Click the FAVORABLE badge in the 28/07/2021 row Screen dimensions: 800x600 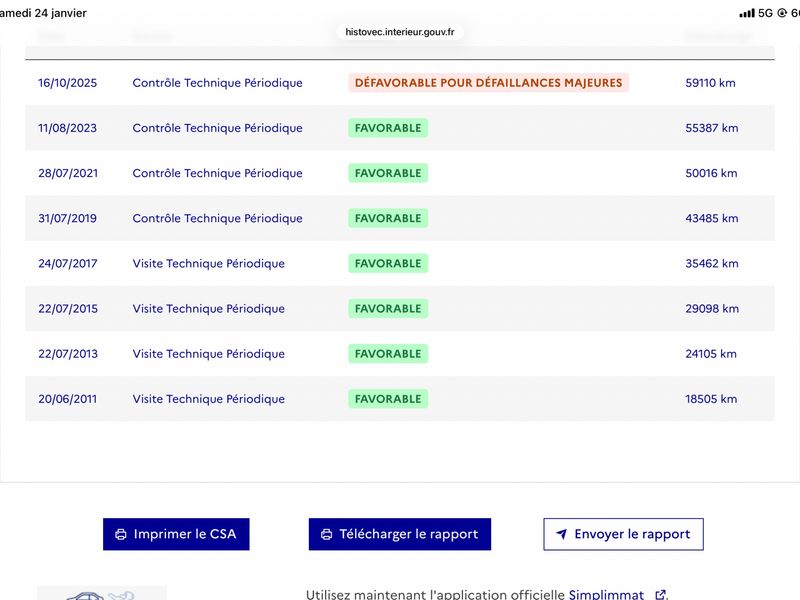pos(388,173)
